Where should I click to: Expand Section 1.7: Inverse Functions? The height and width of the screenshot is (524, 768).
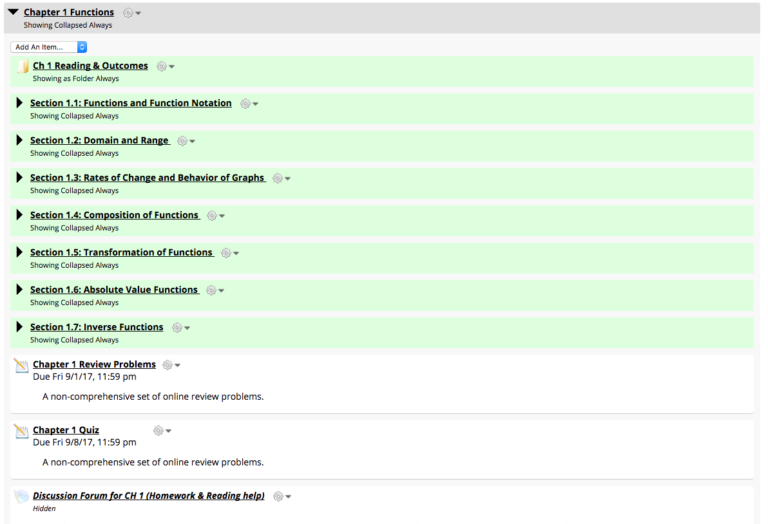(x=19, y=327)
